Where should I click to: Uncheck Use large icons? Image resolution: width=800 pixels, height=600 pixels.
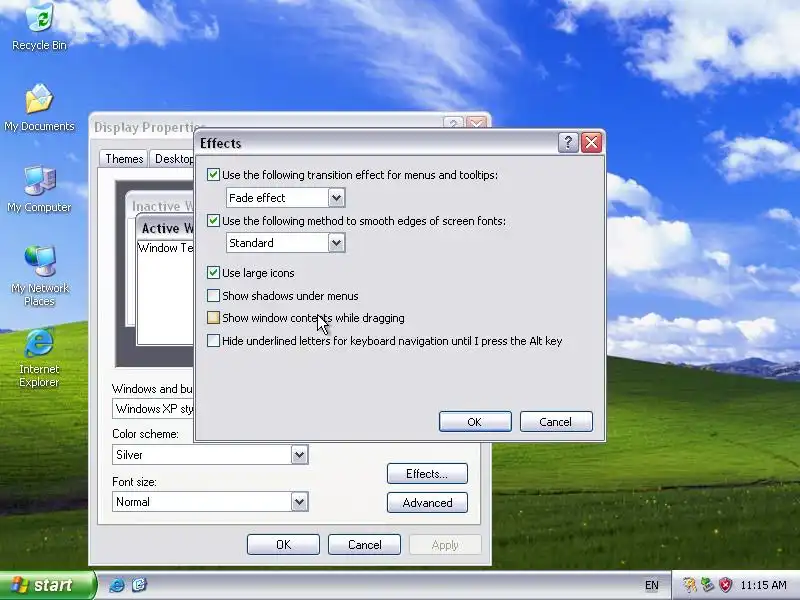[x=213, y=272]
